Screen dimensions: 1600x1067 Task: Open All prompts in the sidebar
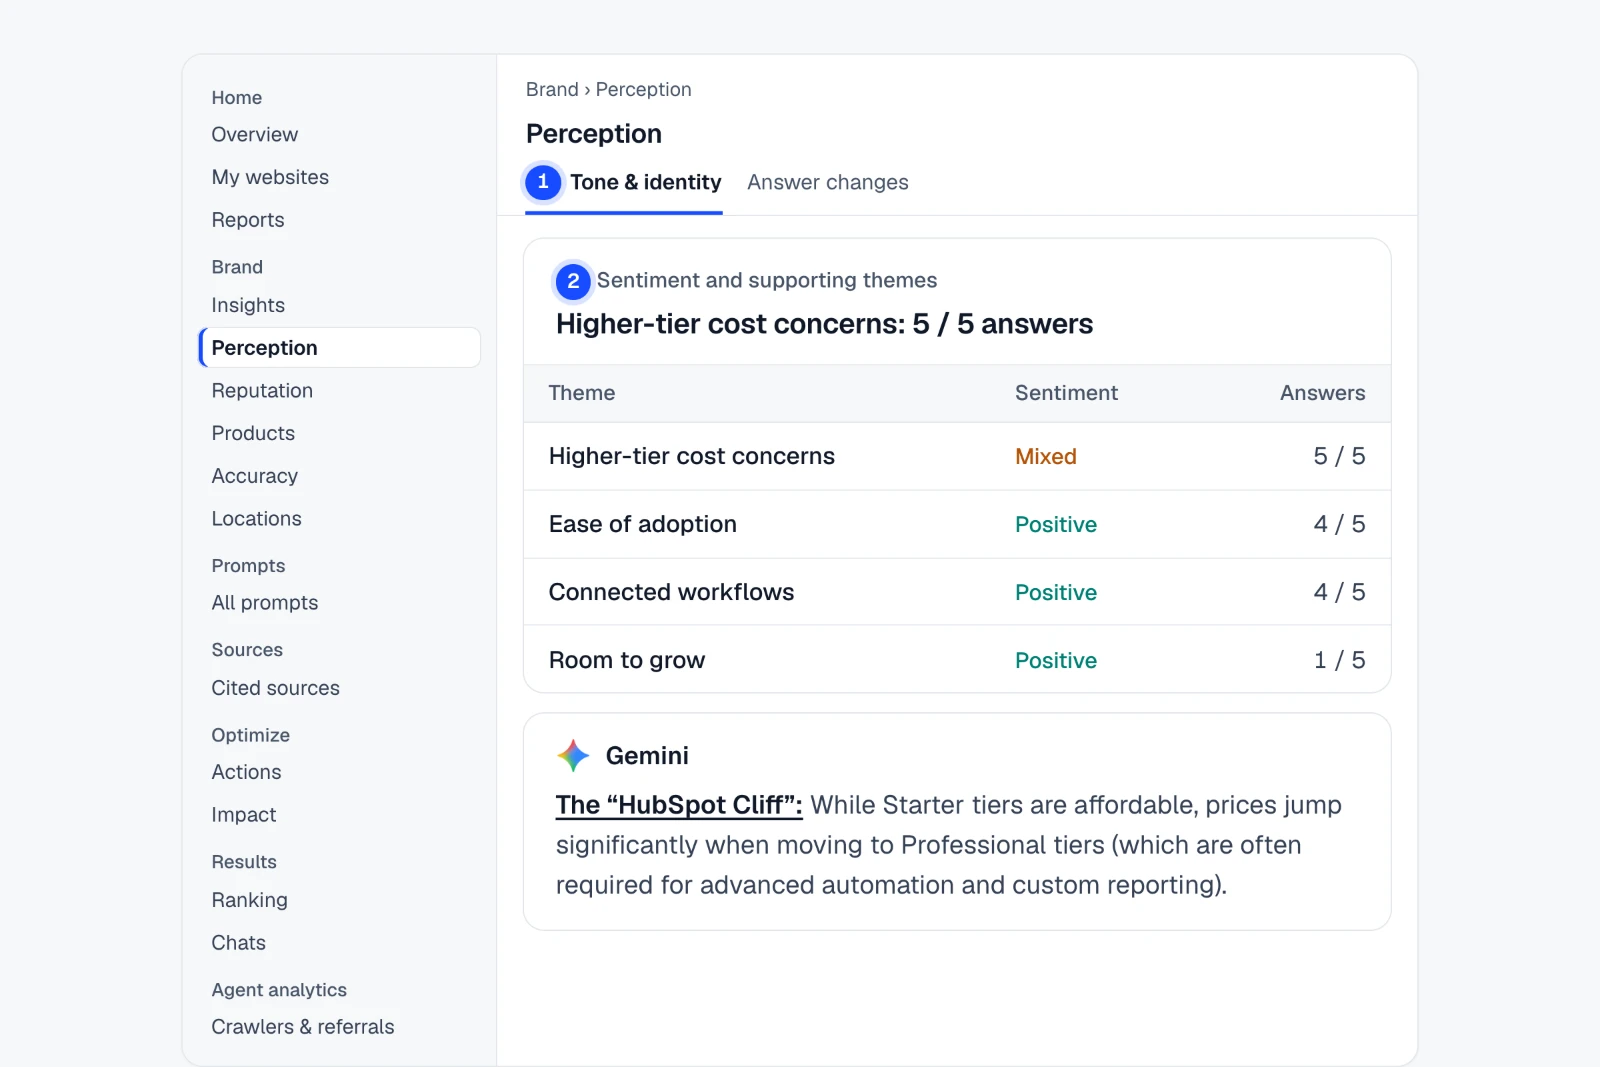[265, 603]
